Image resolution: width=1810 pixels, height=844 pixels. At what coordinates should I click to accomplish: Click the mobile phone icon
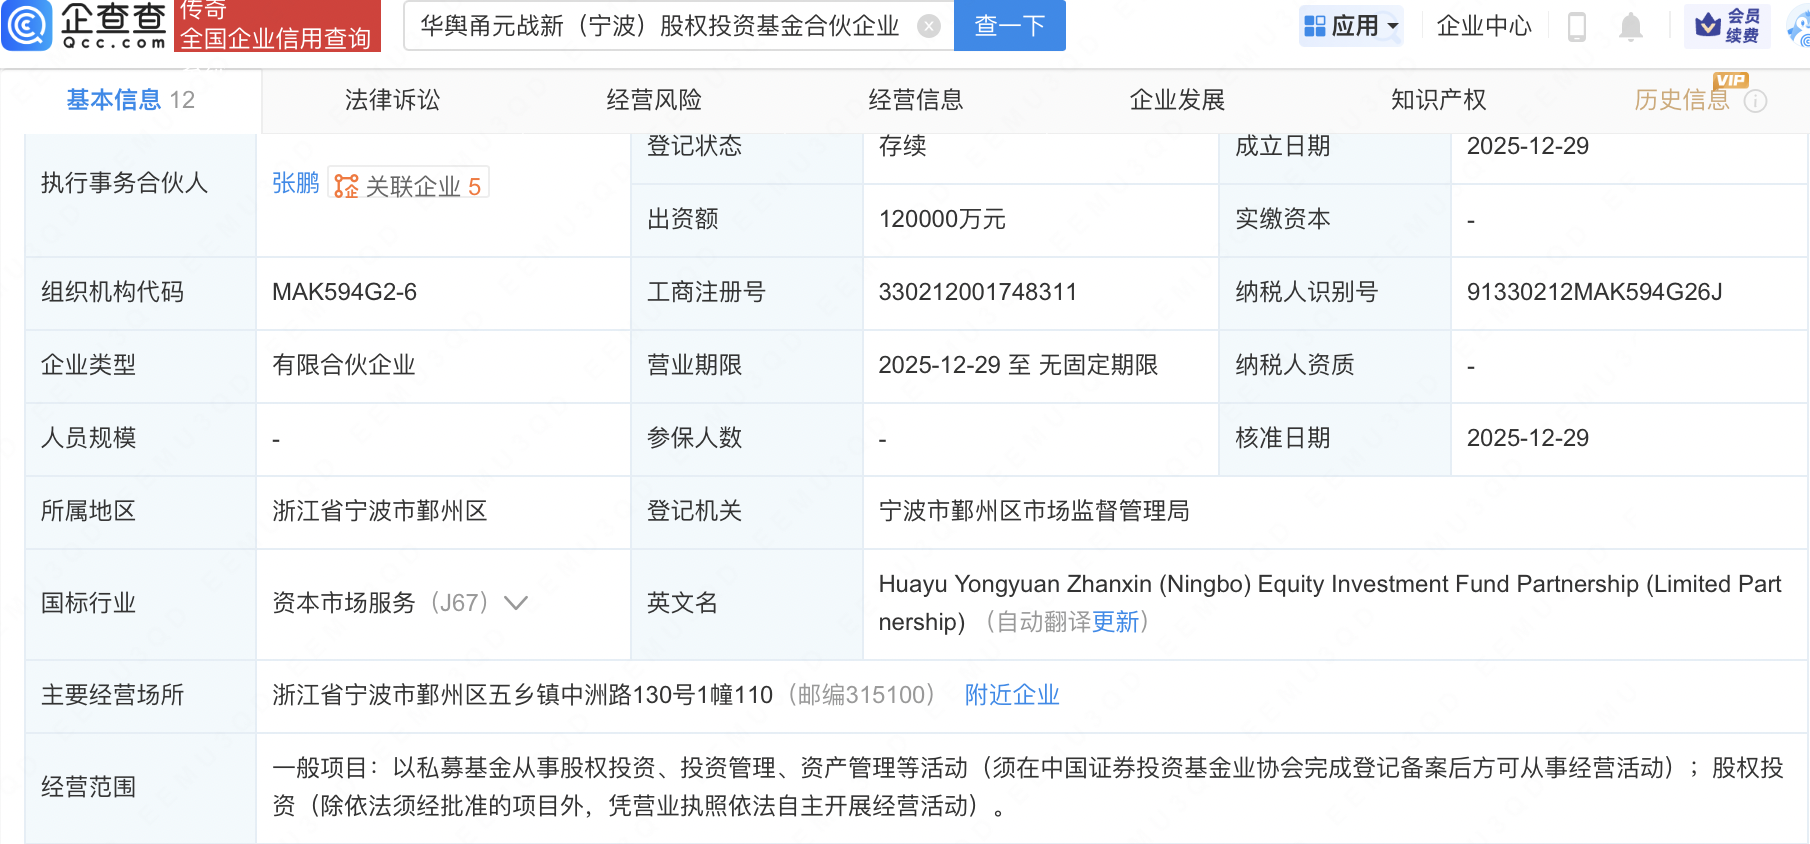(1577, 27)
